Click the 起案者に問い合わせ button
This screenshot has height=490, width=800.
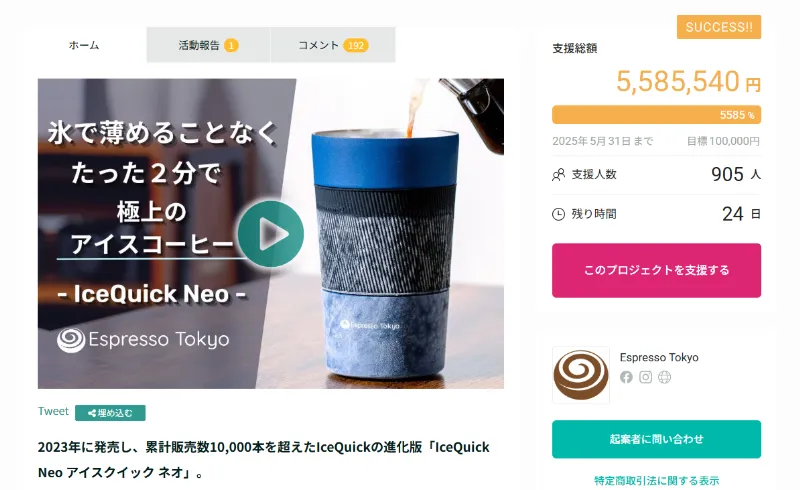[x=656, y=439]
